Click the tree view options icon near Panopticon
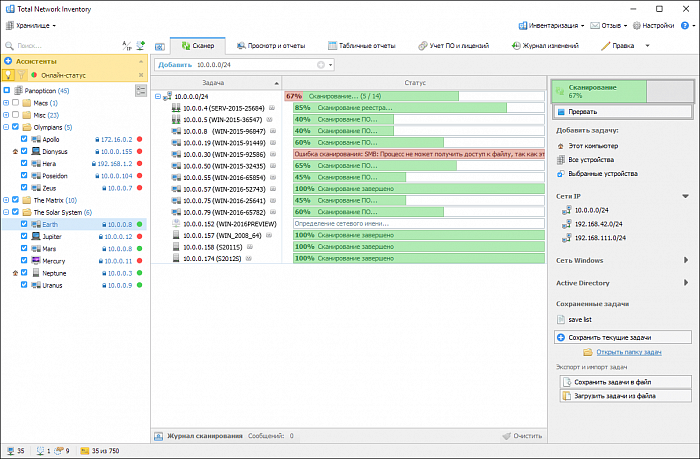700x459 pixels. pyautogui.click(x=139, y=90)
